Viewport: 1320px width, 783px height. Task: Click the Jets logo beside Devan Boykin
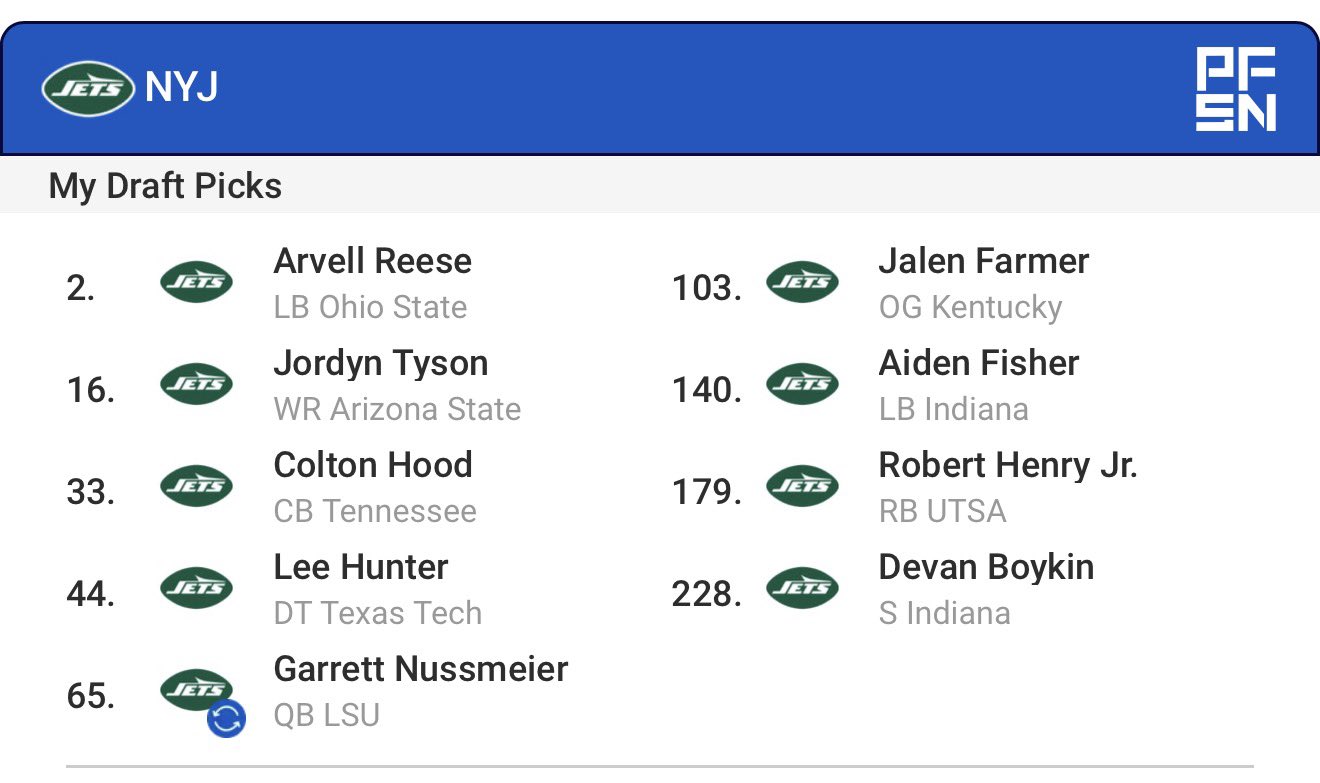(802, 588)
